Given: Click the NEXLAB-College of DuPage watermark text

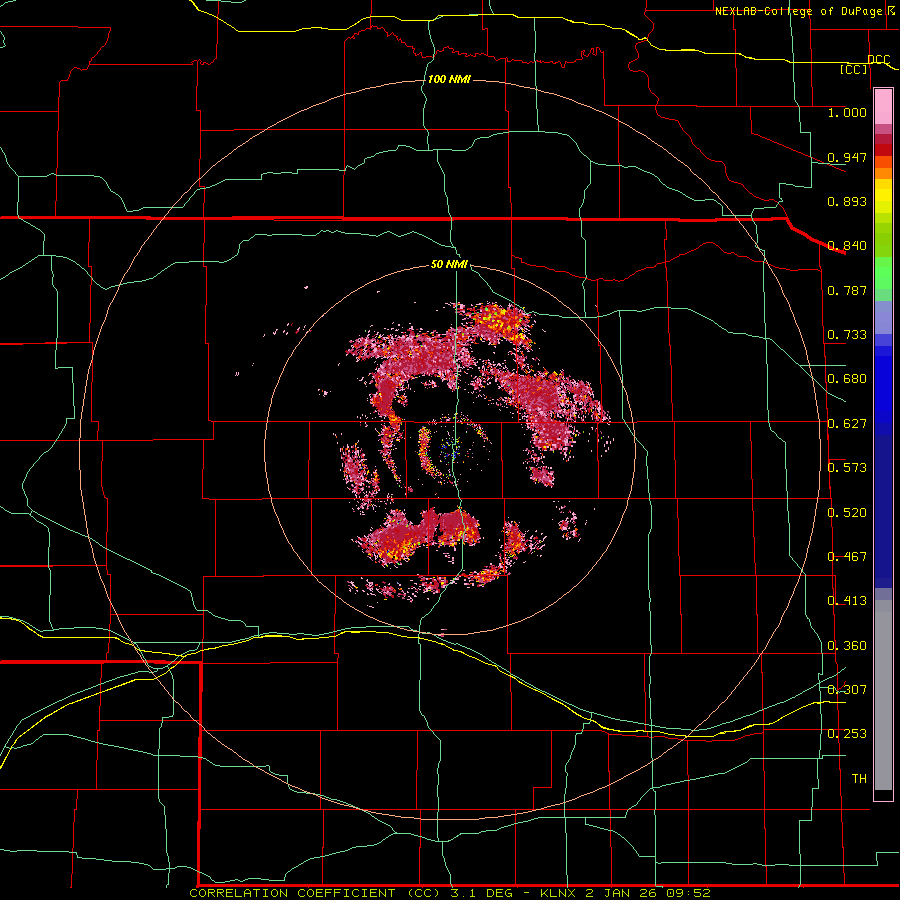Looking at the screenshot, I should pyautogui.click(x=806, y=11).
